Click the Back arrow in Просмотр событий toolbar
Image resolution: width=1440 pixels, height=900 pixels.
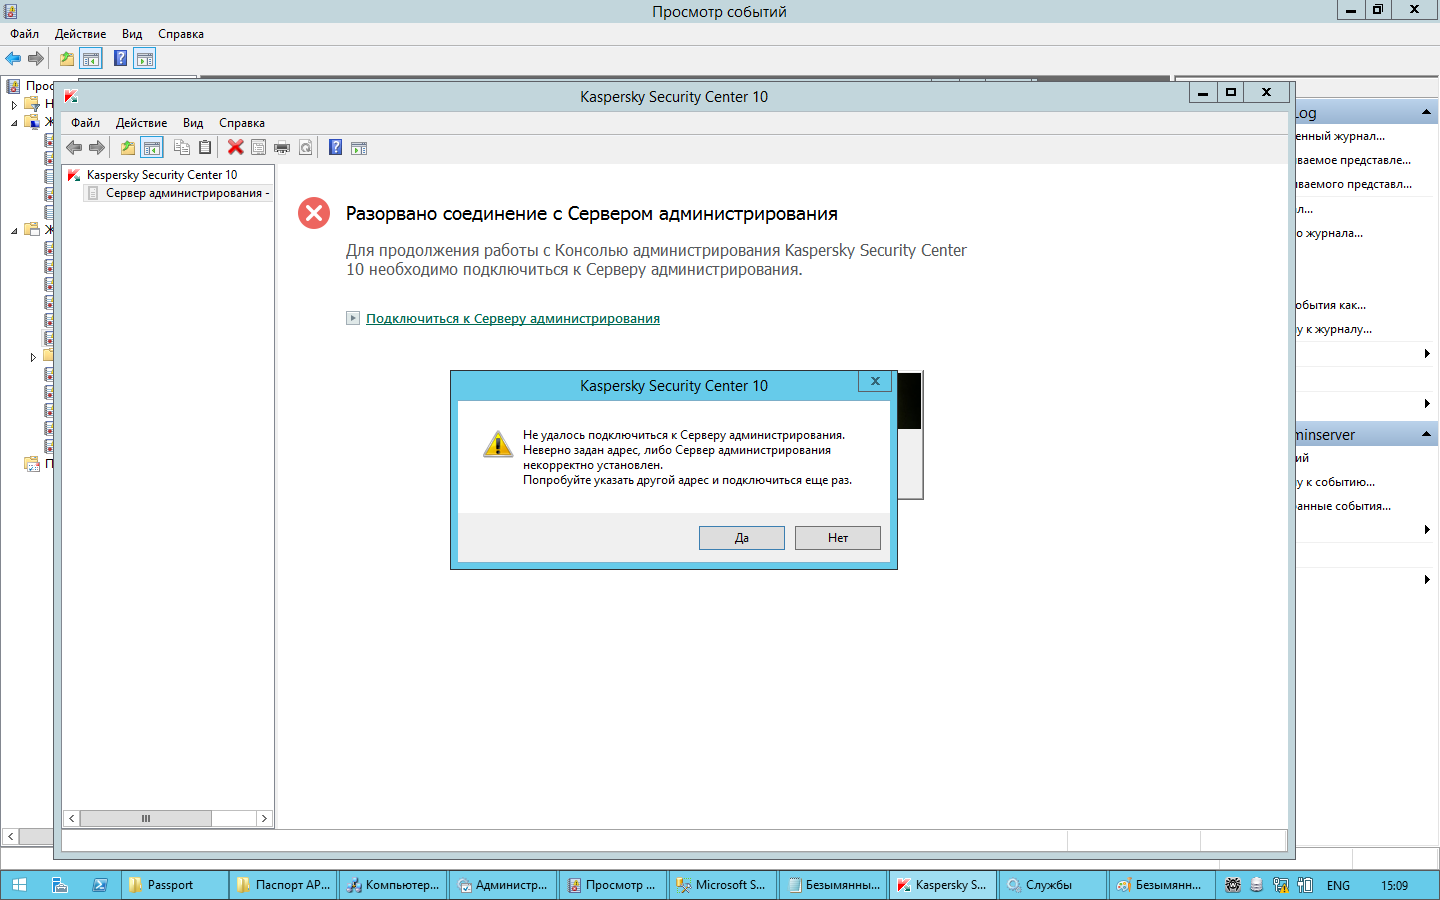coord(13,59)
